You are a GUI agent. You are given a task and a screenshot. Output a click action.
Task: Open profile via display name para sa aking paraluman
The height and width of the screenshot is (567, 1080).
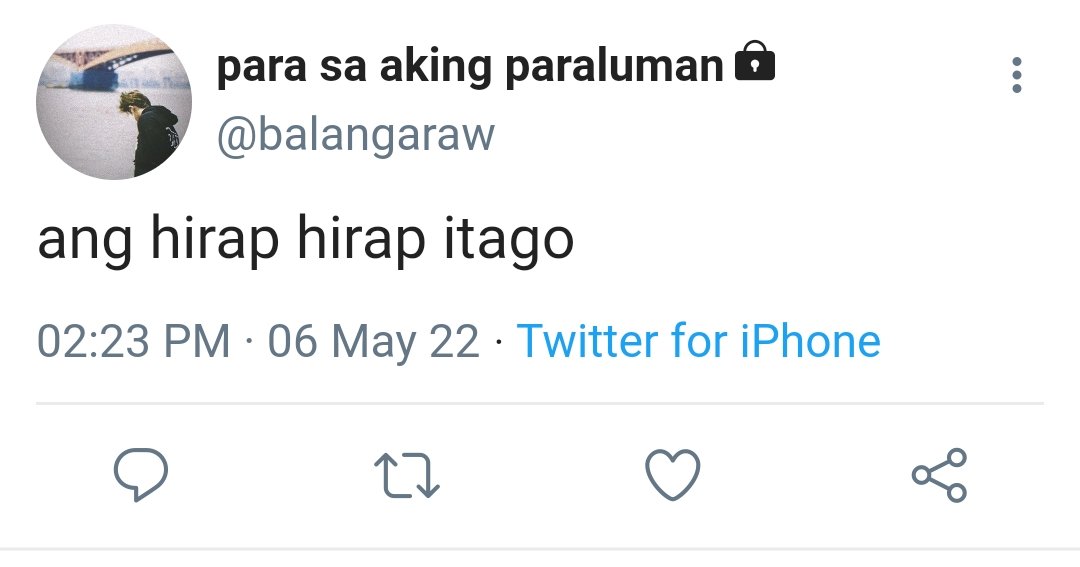coord(470,67)
